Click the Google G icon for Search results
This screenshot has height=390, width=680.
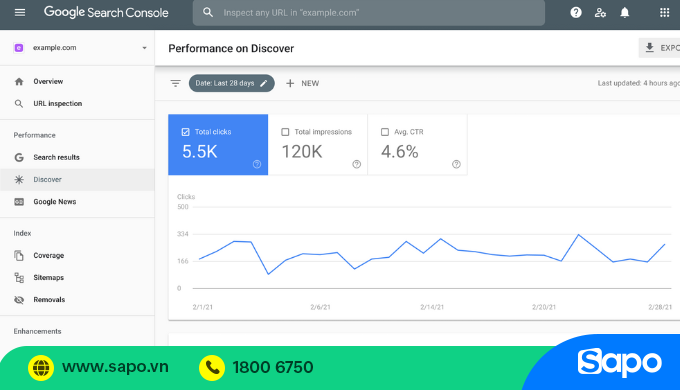pyautogui.click(x=19, y=157)
